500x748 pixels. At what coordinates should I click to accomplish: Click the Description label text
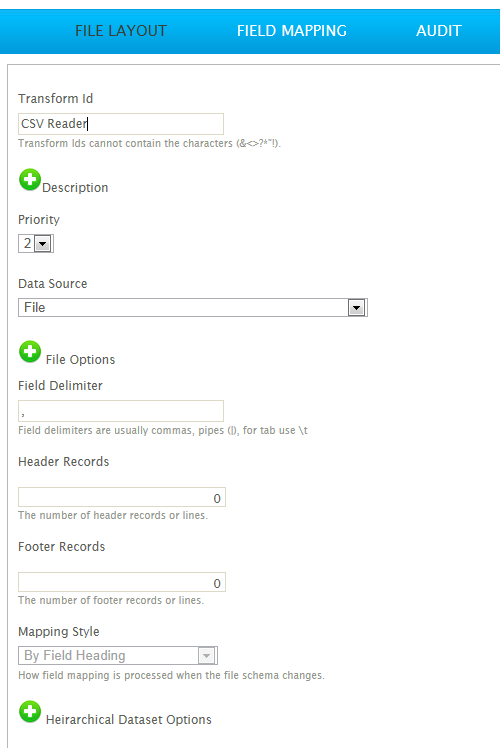click(x=75, y=188)
